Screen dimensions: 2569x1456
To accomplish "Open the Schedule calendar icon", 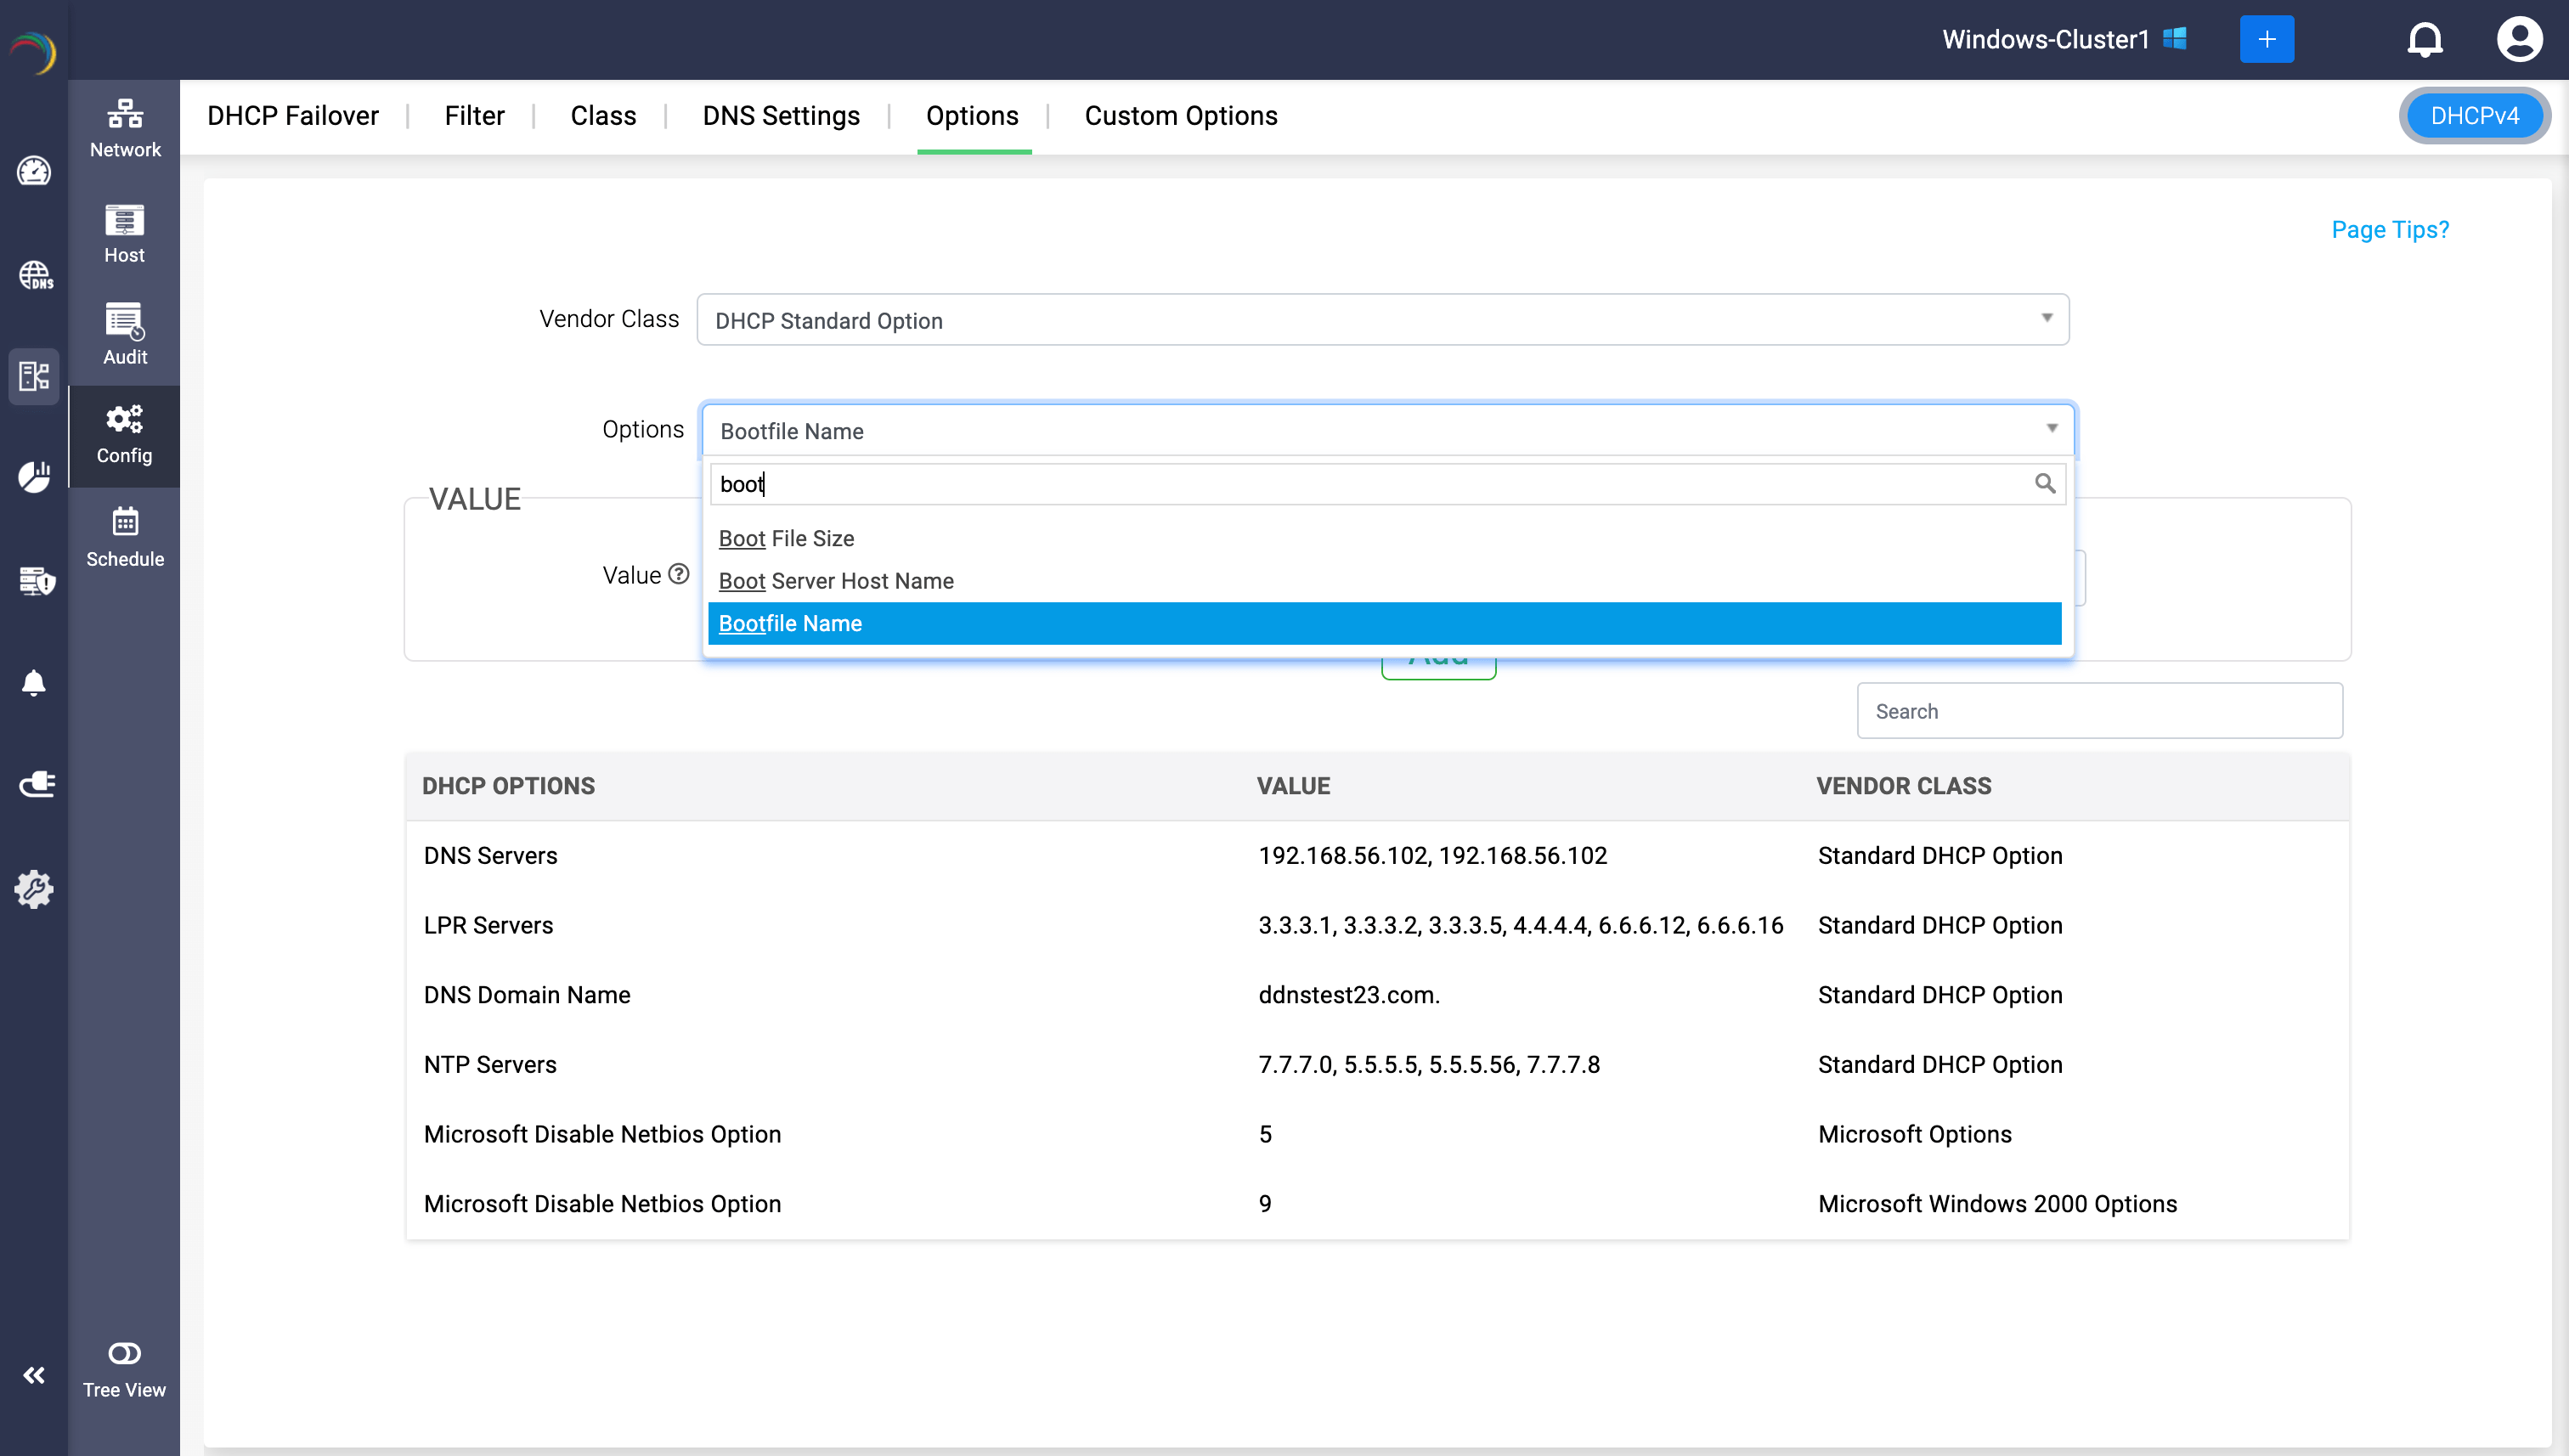I will [x=125, y=536].
